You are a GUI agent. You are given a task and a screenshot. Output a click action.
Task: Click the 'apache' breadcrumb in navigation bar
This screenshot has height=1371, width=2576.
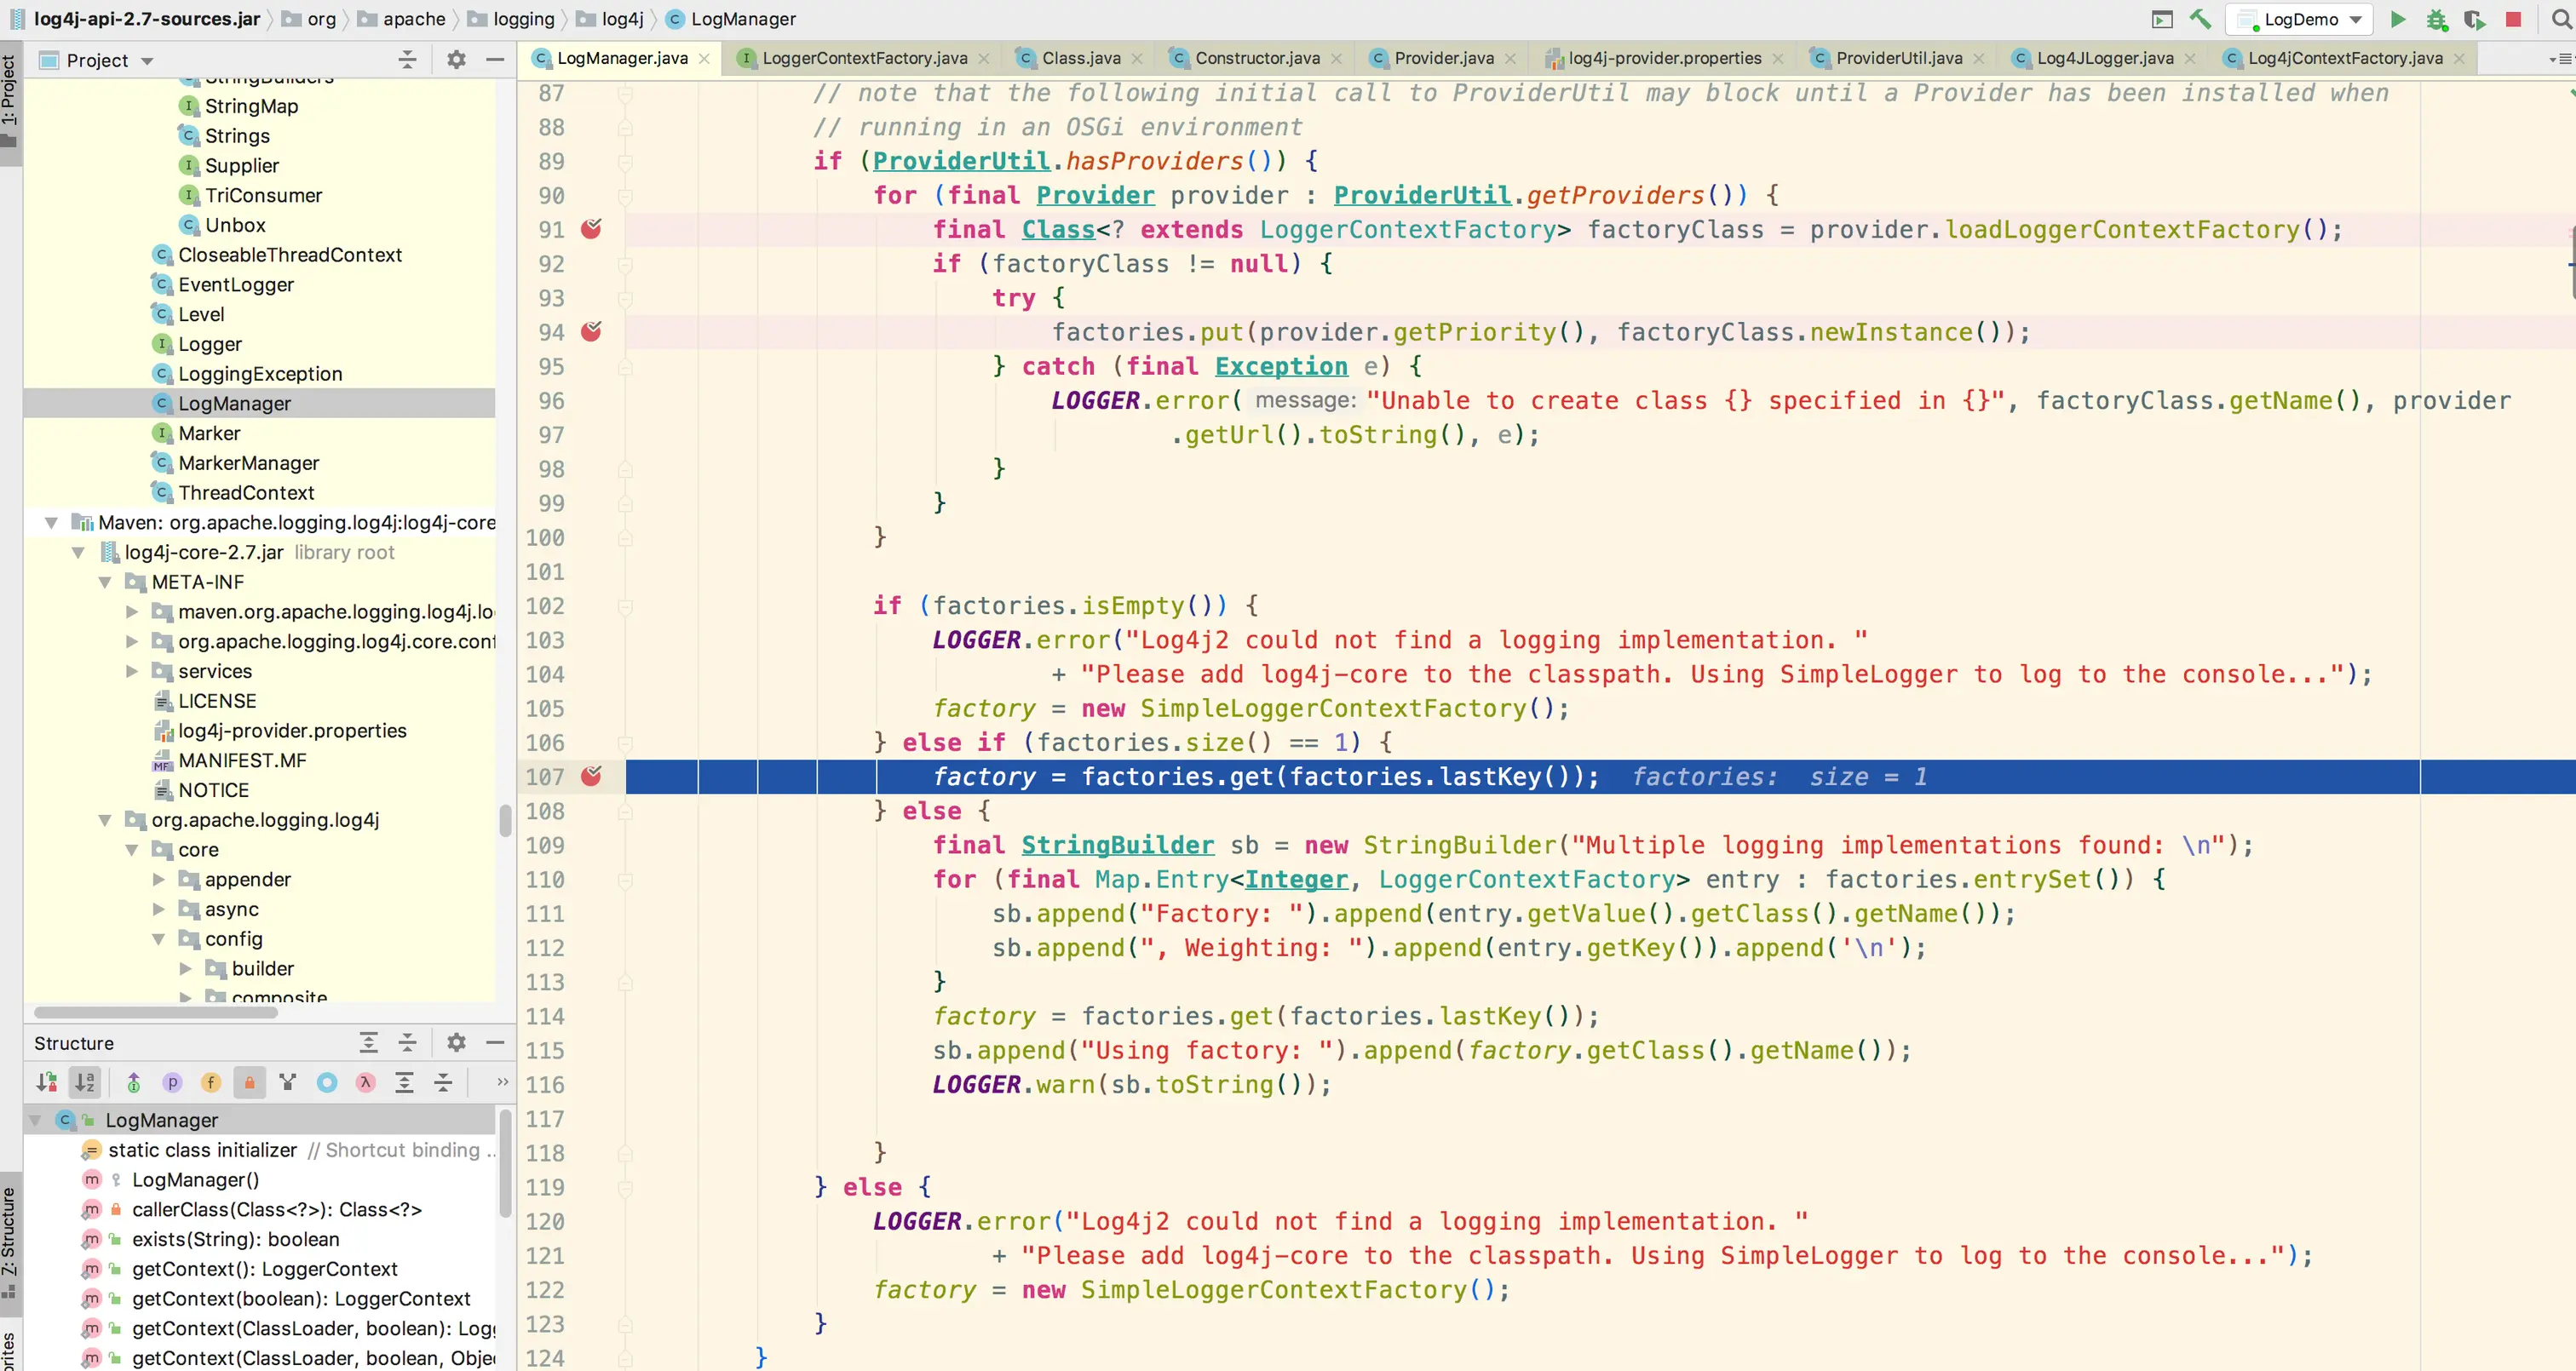point(402,18)
